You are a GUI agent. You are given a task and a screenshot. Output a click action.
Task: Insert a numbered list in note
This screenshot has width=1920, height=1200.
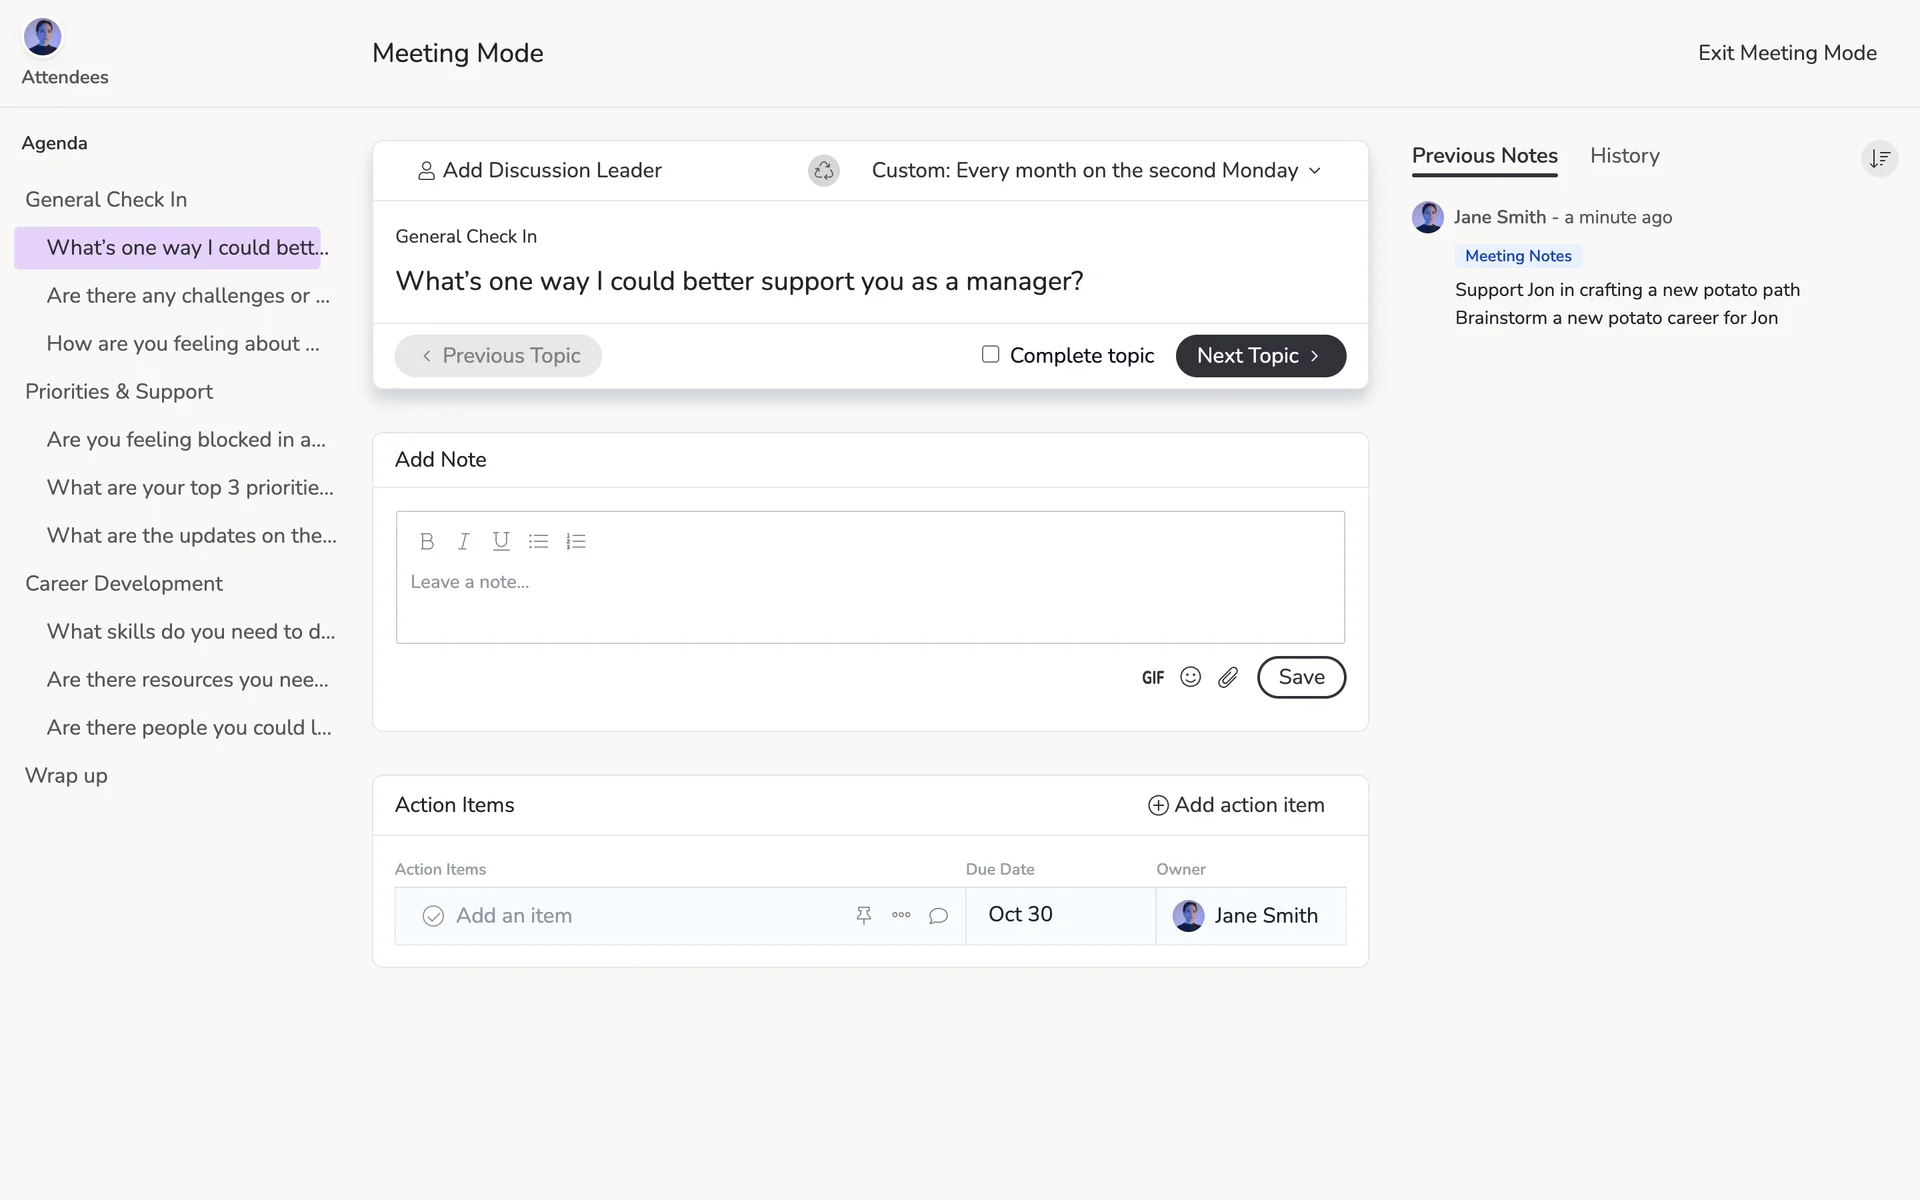pos(576,541)
